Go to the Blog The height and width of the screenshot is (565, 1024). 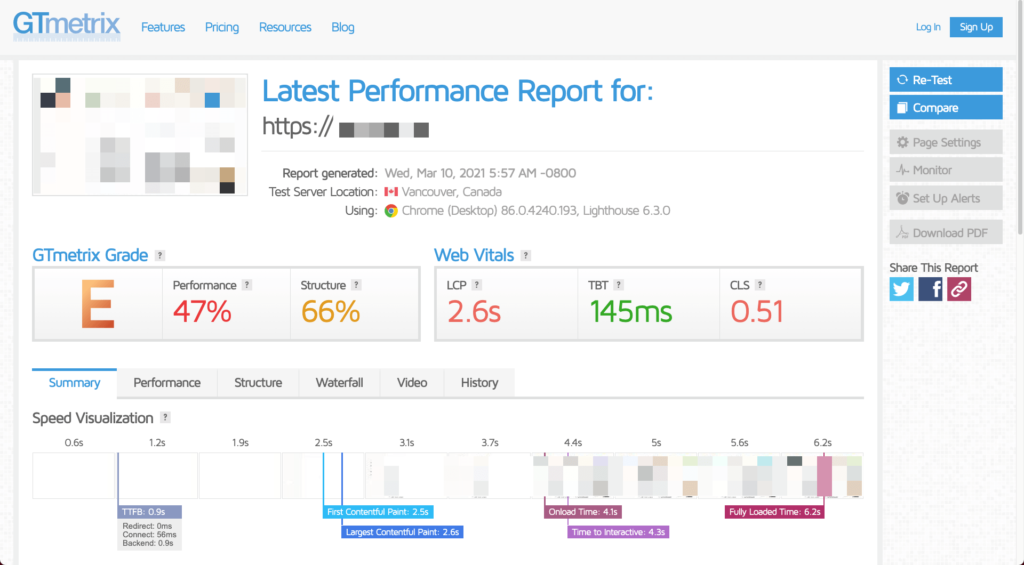pyautogui.click(x=342, y=27)
